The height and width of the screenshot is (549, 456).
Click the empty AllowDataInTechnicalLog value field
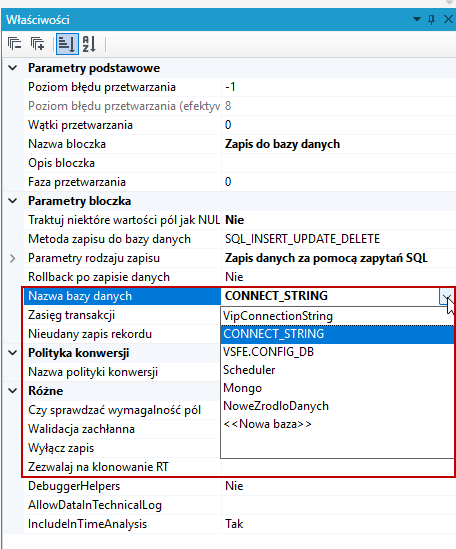click(x=339, y=505)
